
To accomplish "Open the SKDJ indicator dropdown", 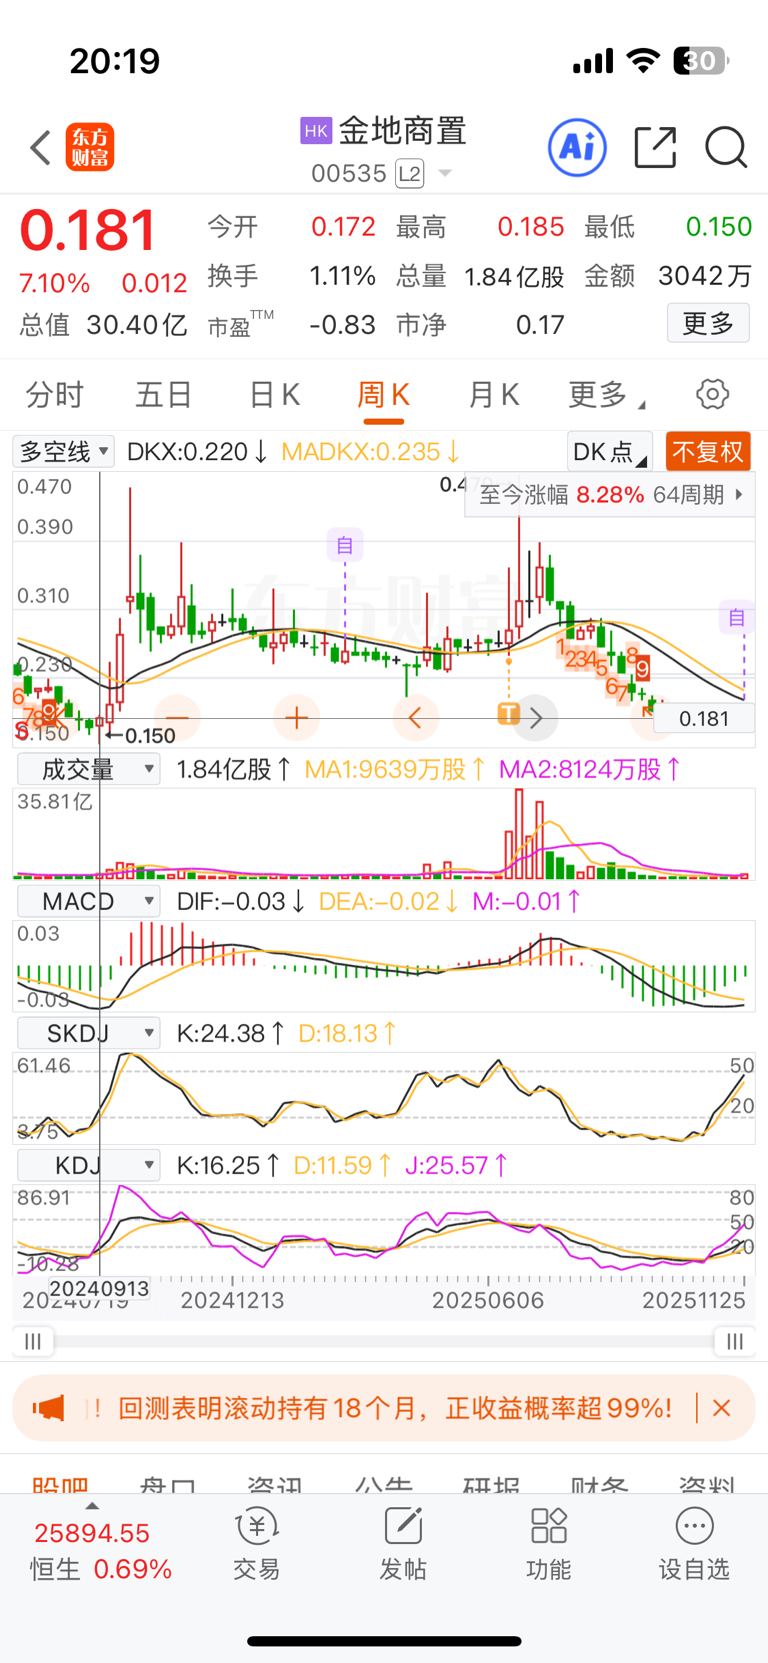I will [x=90, y=1033].
